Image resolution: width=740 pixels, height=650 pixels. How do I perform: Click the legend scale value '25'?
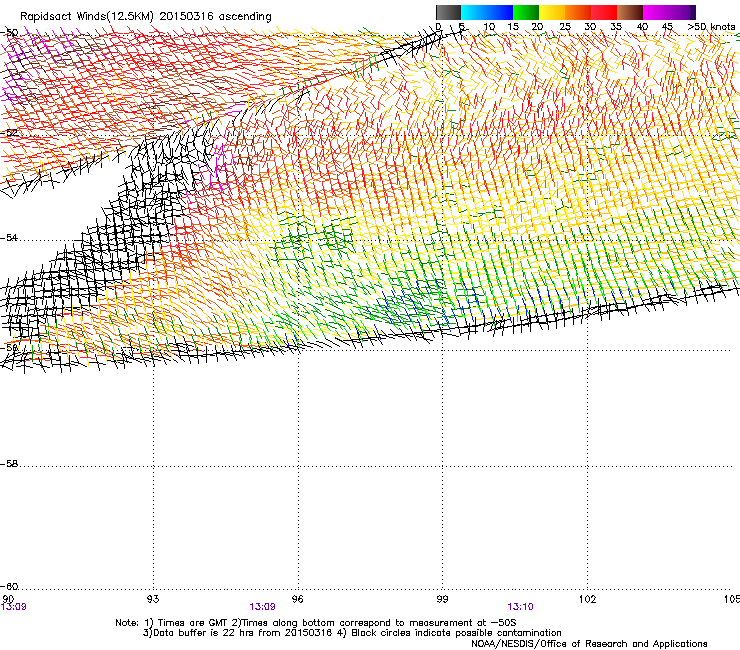coord(565,27)
